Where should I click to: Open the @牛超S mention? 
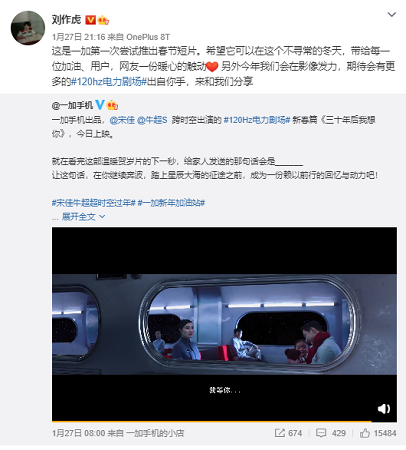152,120
